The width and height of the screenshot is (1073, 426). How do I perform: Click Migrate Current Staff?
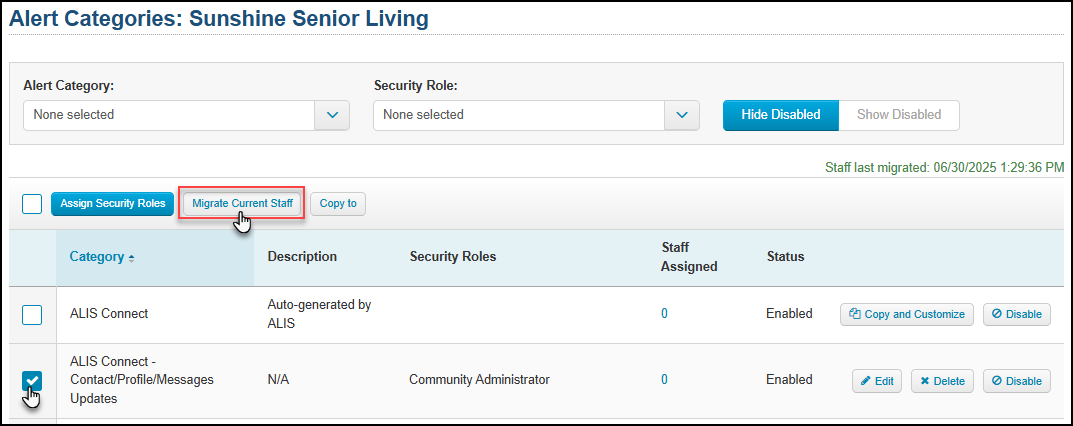242,204
